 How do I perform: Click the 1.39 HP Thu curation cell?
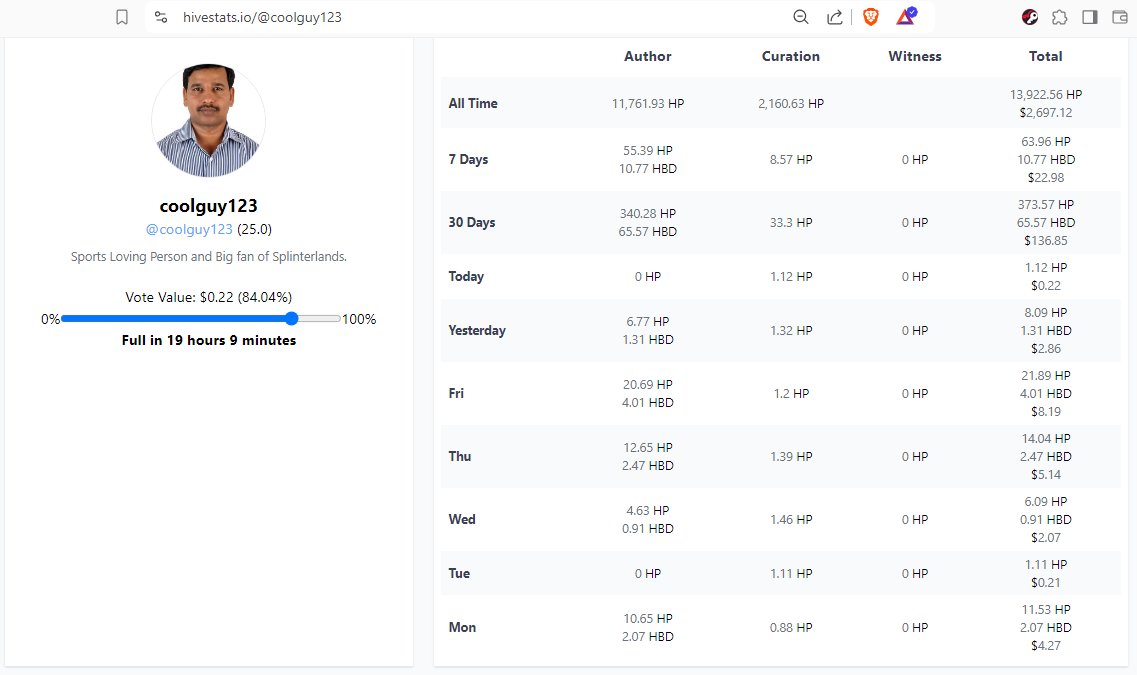[790, 457]
